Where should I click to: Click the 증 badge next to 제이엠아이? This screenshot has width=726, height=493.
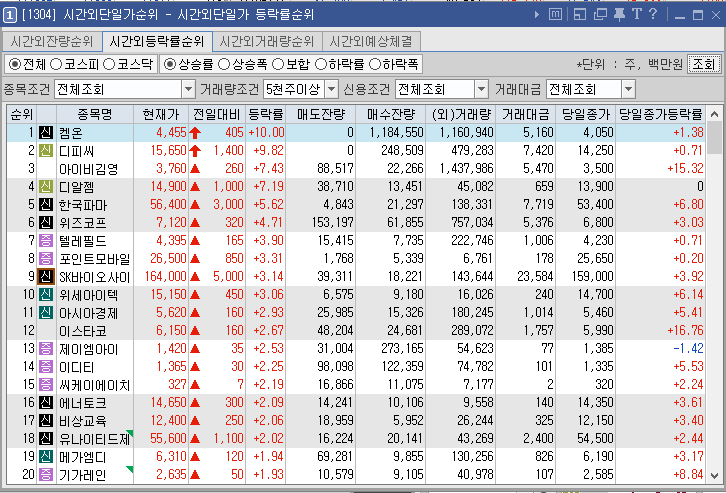click(x=46, y=349)
